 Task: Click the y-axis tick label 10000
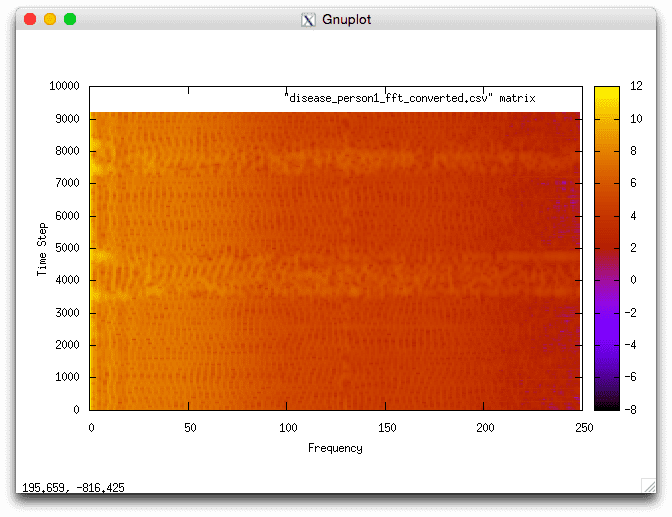[64, 86]
